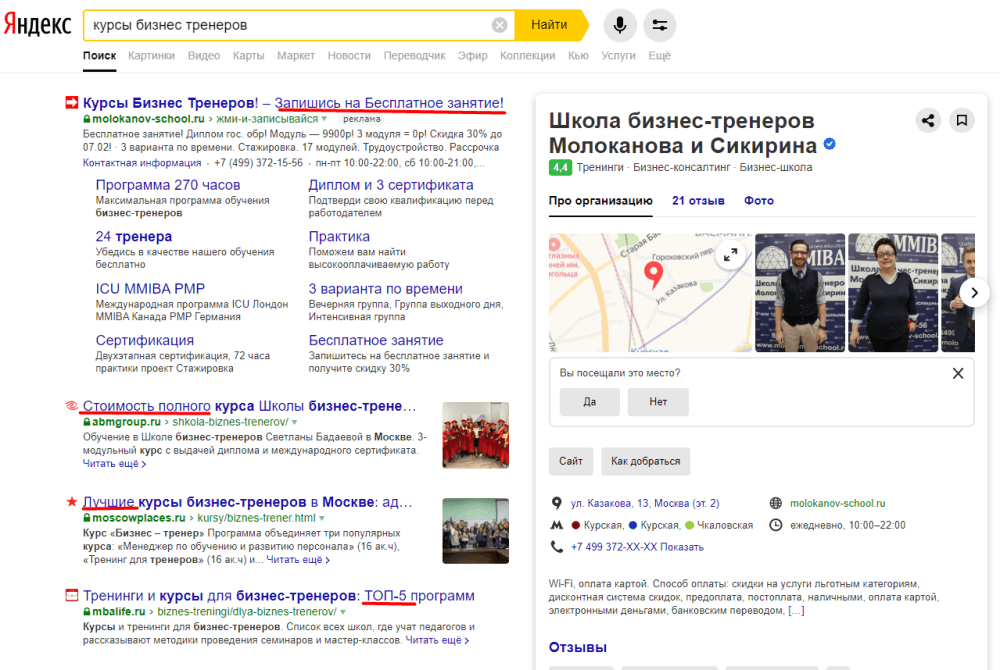Reveal phone number via 'Показать'
Screen dimensions: 1000x670
(x=682, y=547)
